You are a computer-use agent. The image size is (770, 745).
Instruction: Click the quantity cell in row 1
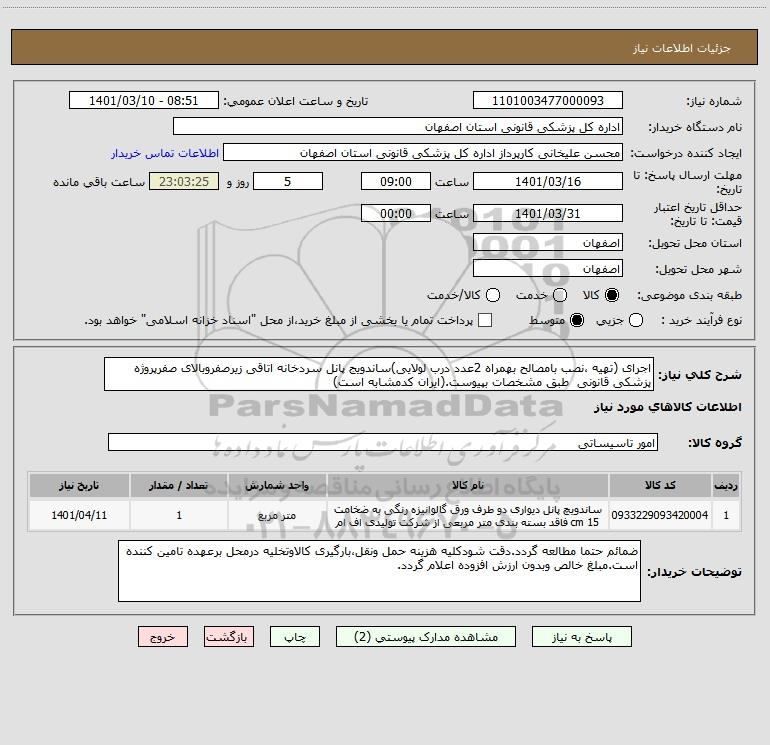tap(179, 515)
